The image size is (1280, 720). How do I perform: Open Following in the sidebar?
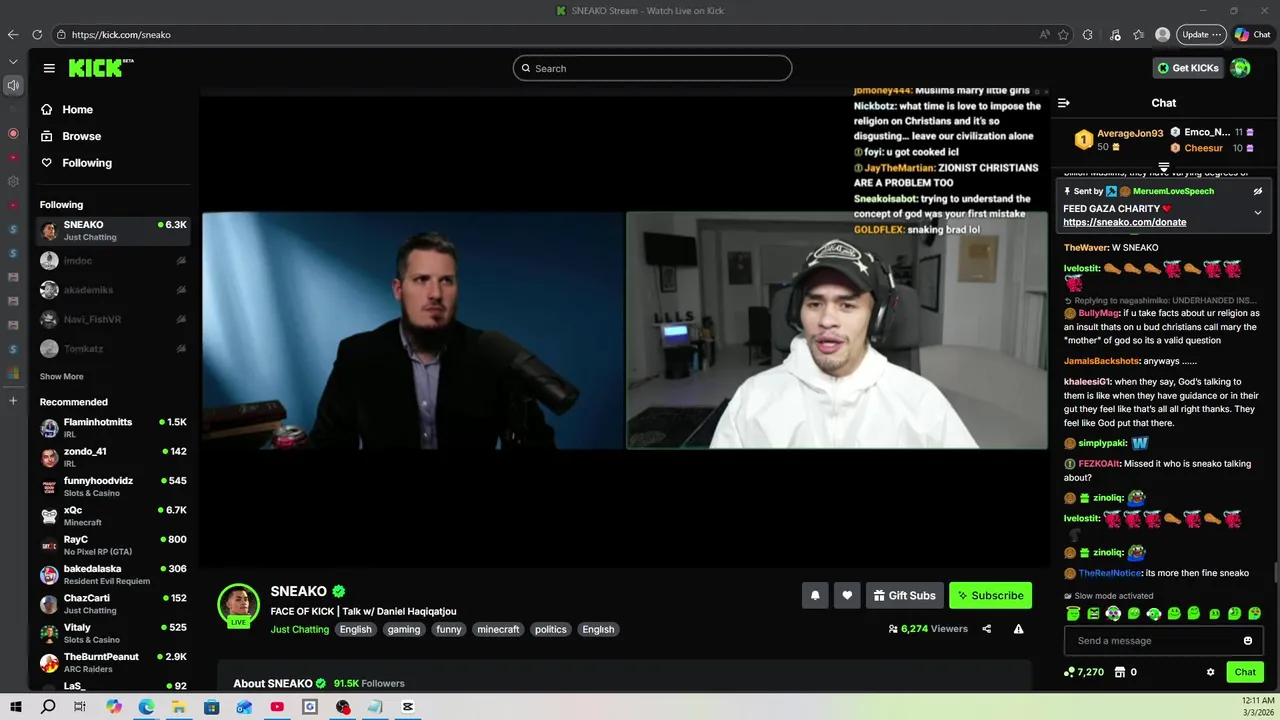pos(76,163)
